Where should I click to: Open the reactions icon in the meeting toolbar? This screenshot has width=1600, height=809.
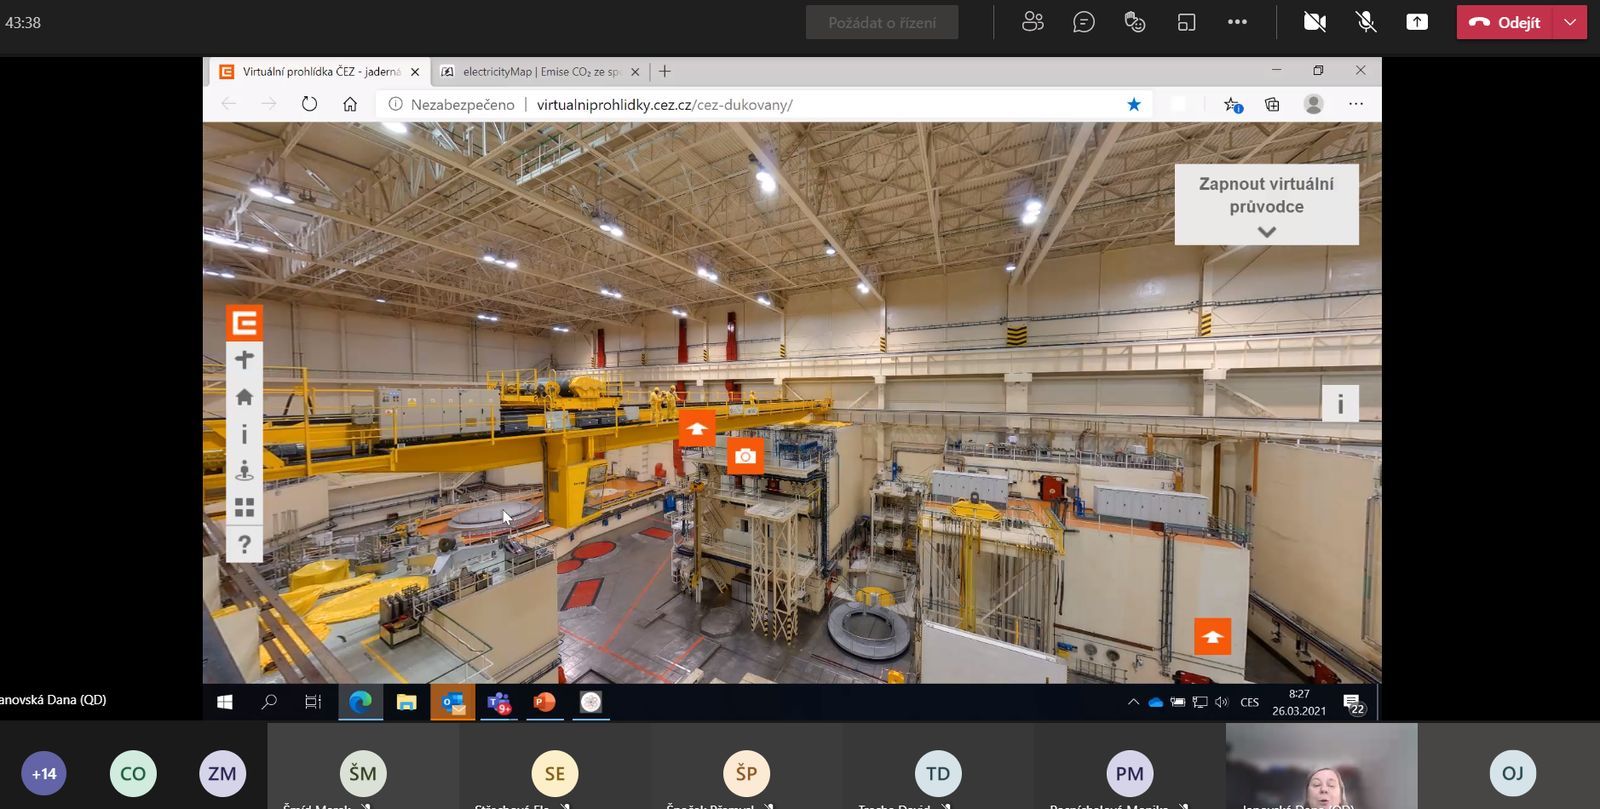pyautogui.click(x=1134, y=22)
